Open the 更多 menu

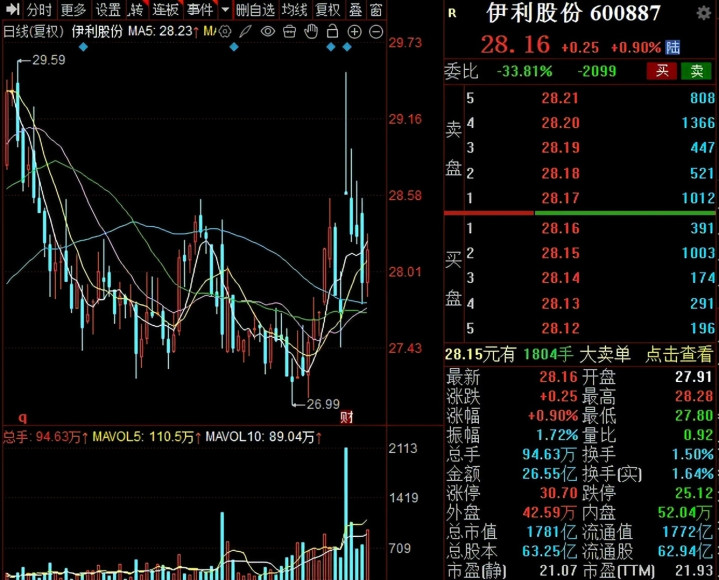tap(73, 9)
